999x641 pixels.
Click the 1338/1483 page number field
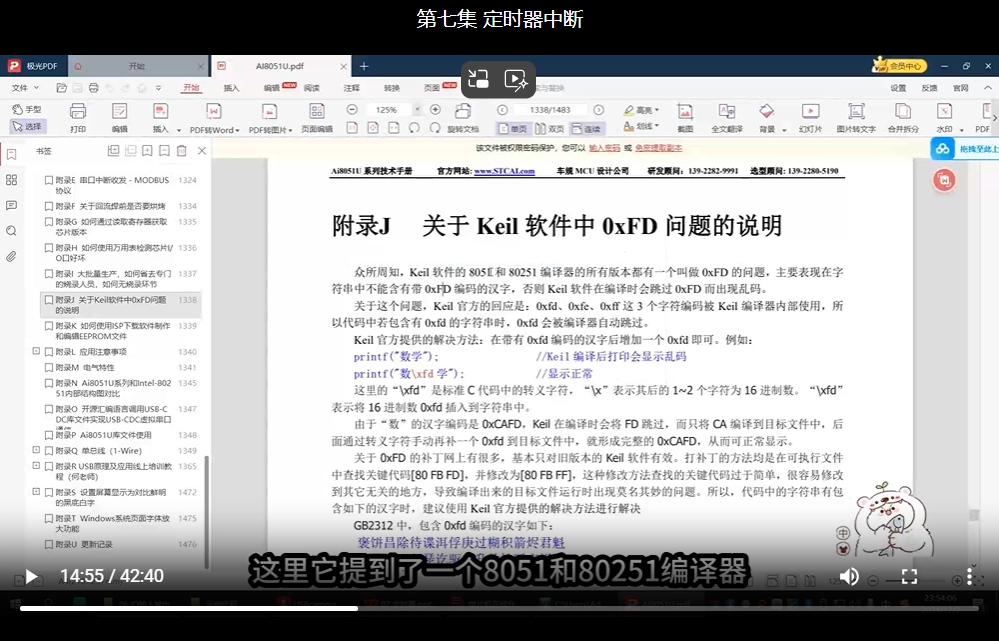(550, 110)
